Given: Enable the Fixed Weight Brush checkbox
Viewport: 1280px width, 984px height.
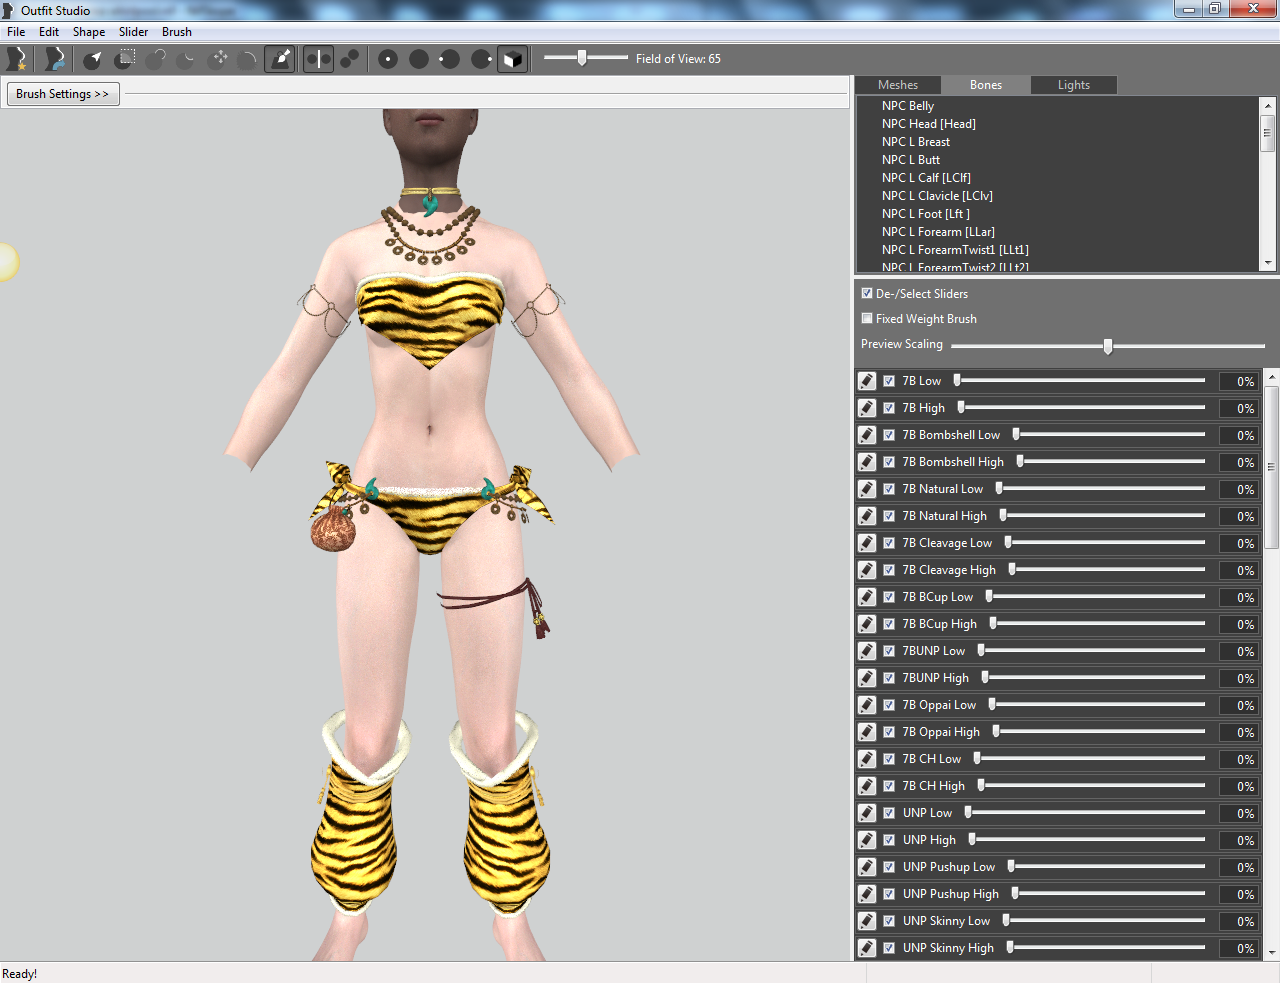Looking at the screenshot, I should [x=867, y=319].
